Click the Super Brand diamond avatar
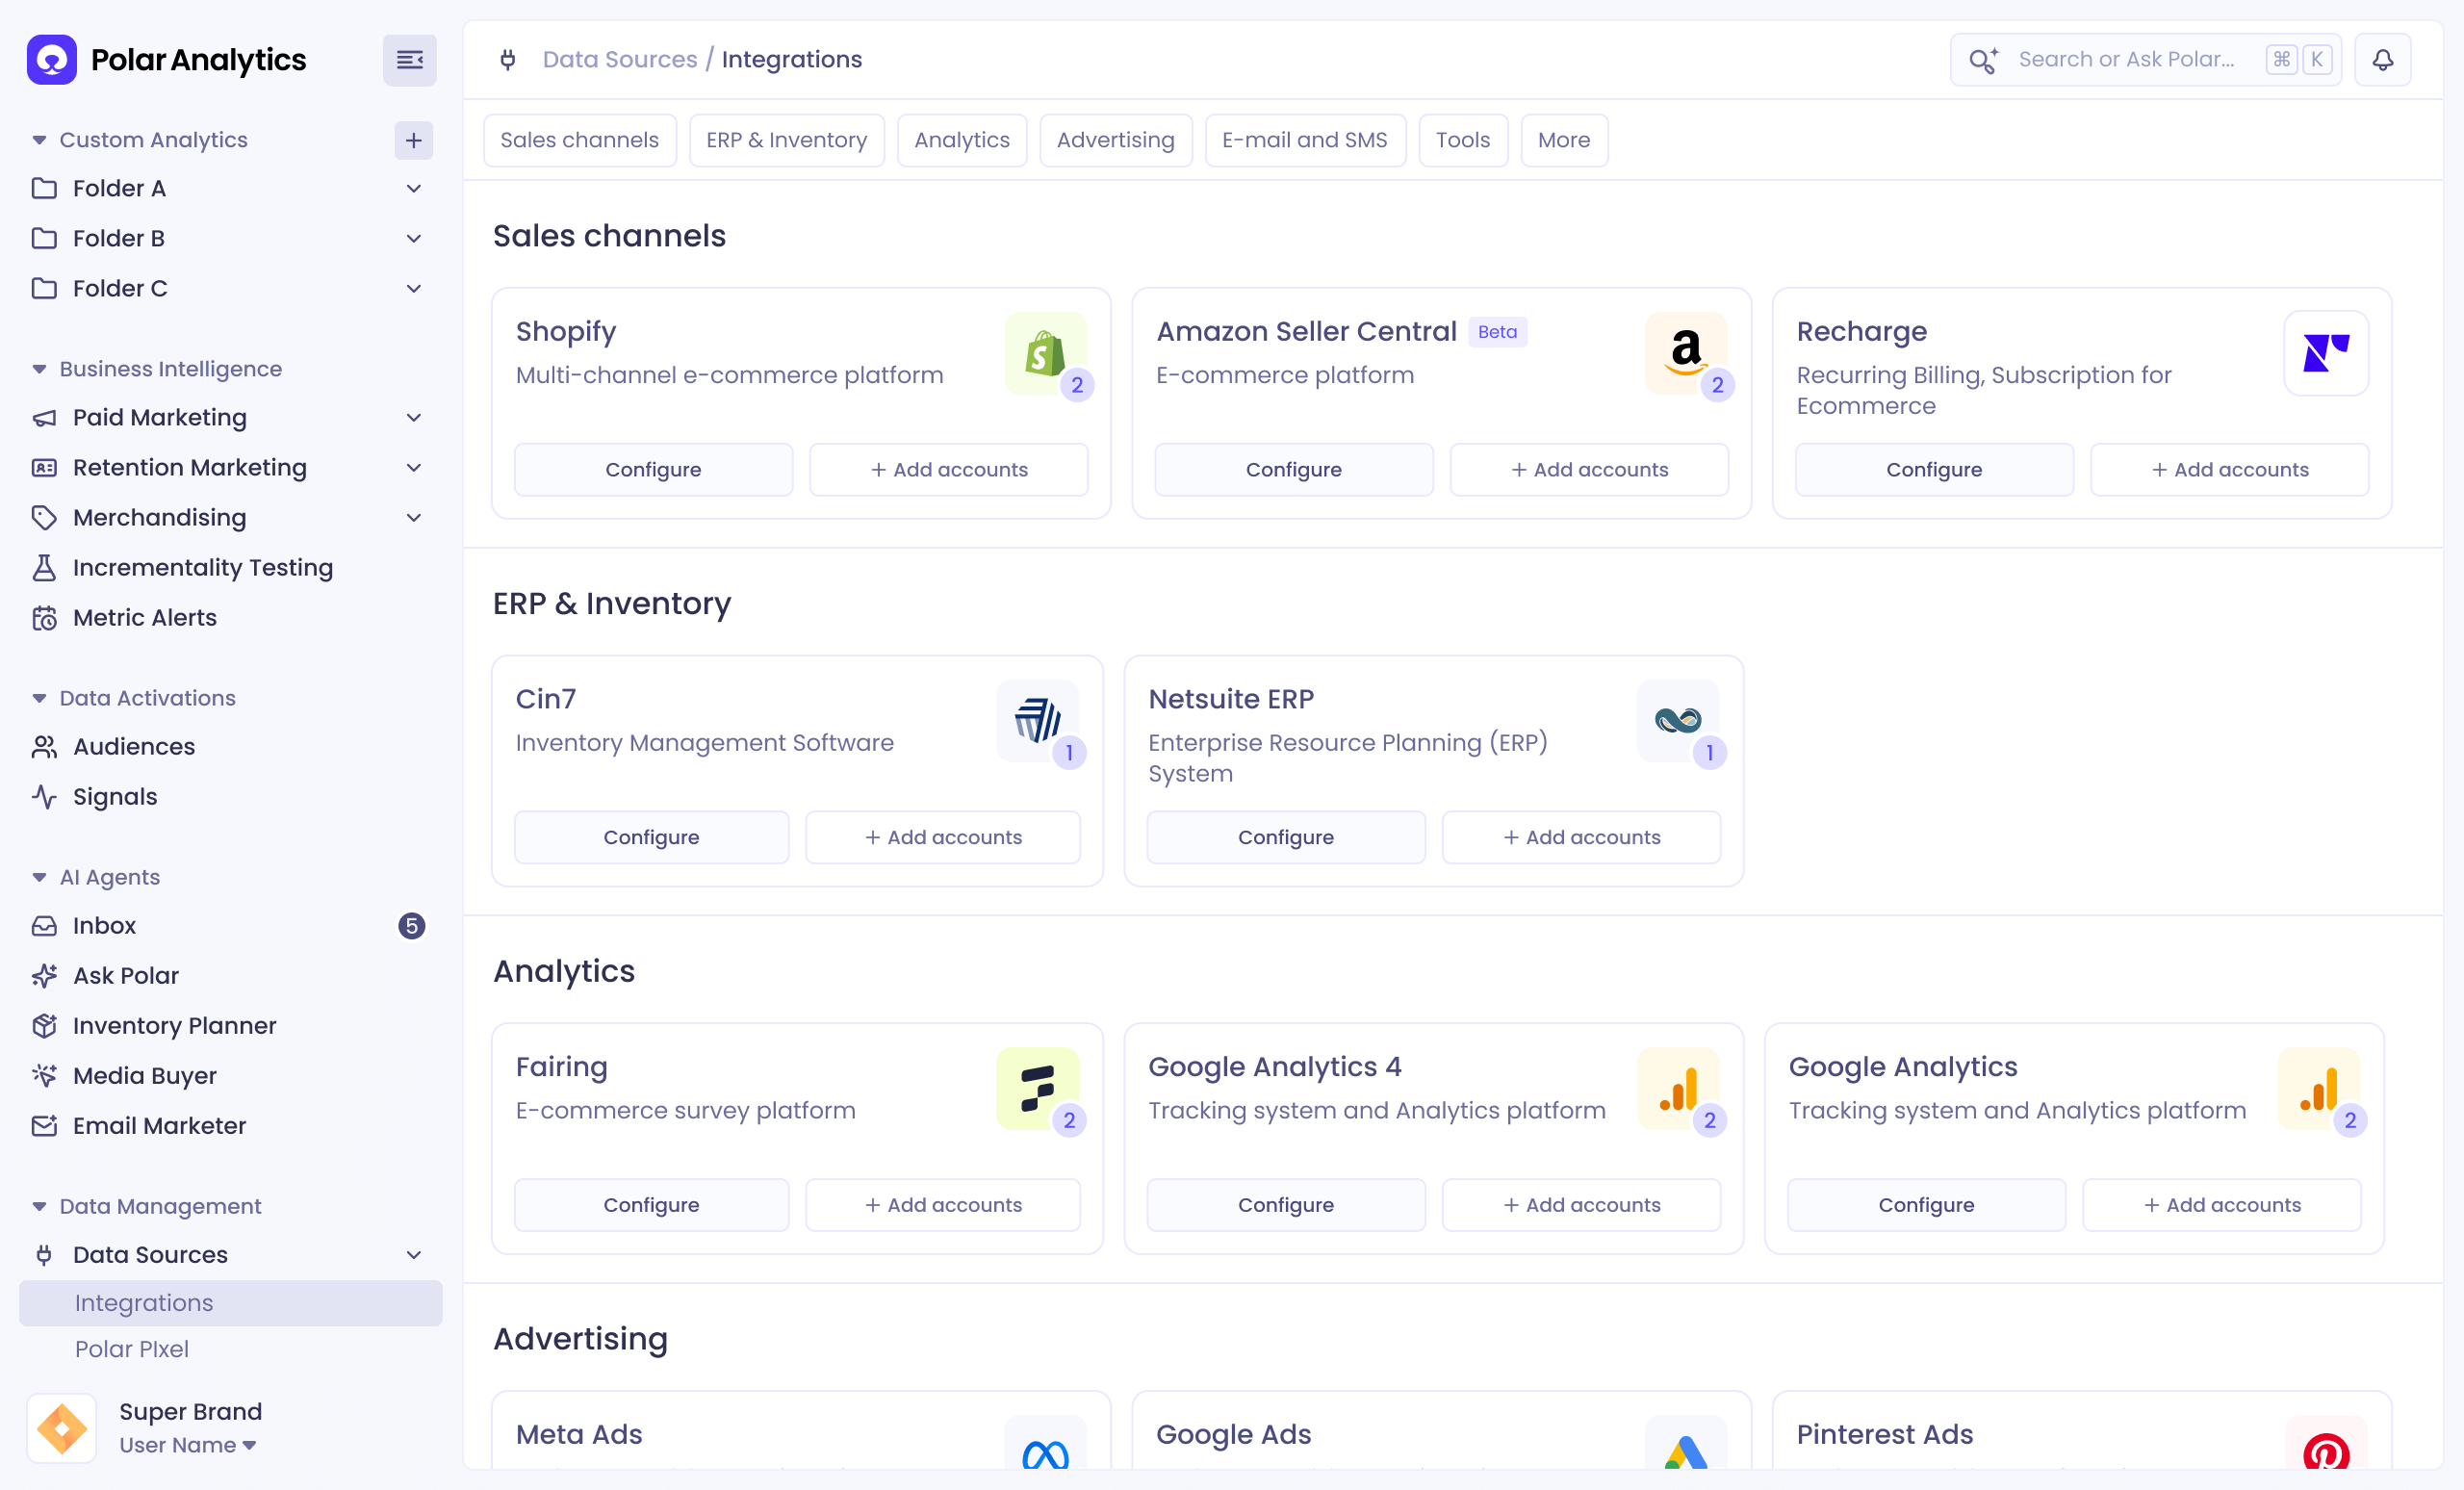 tap(61, 1428)
